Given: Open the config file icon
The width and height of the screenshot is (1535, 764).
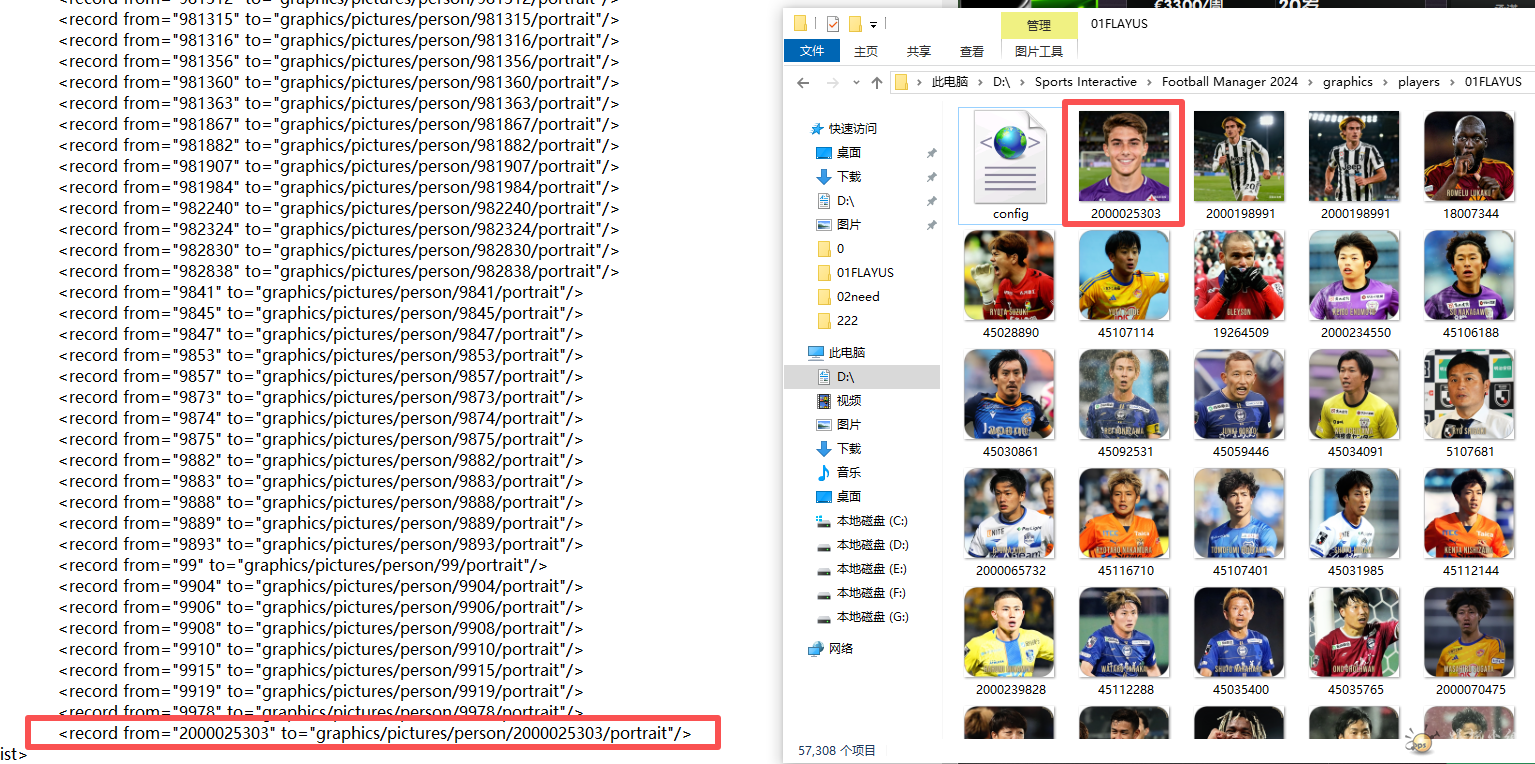Looking at the screenshot, I should pyautogui.click(x=1010, y=160).
